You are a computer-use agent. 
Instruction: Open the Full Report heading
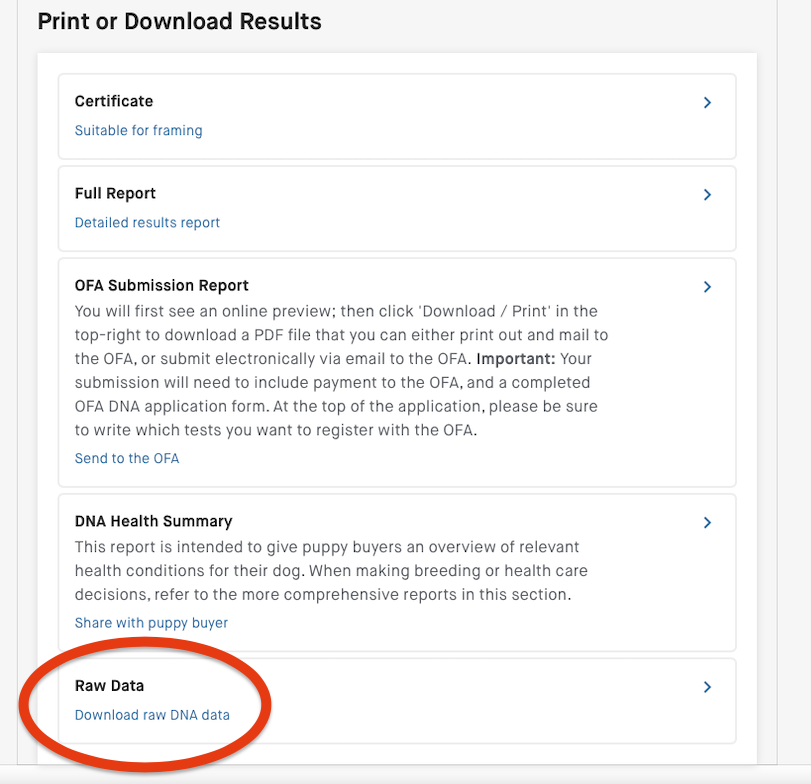click(115, 193)
